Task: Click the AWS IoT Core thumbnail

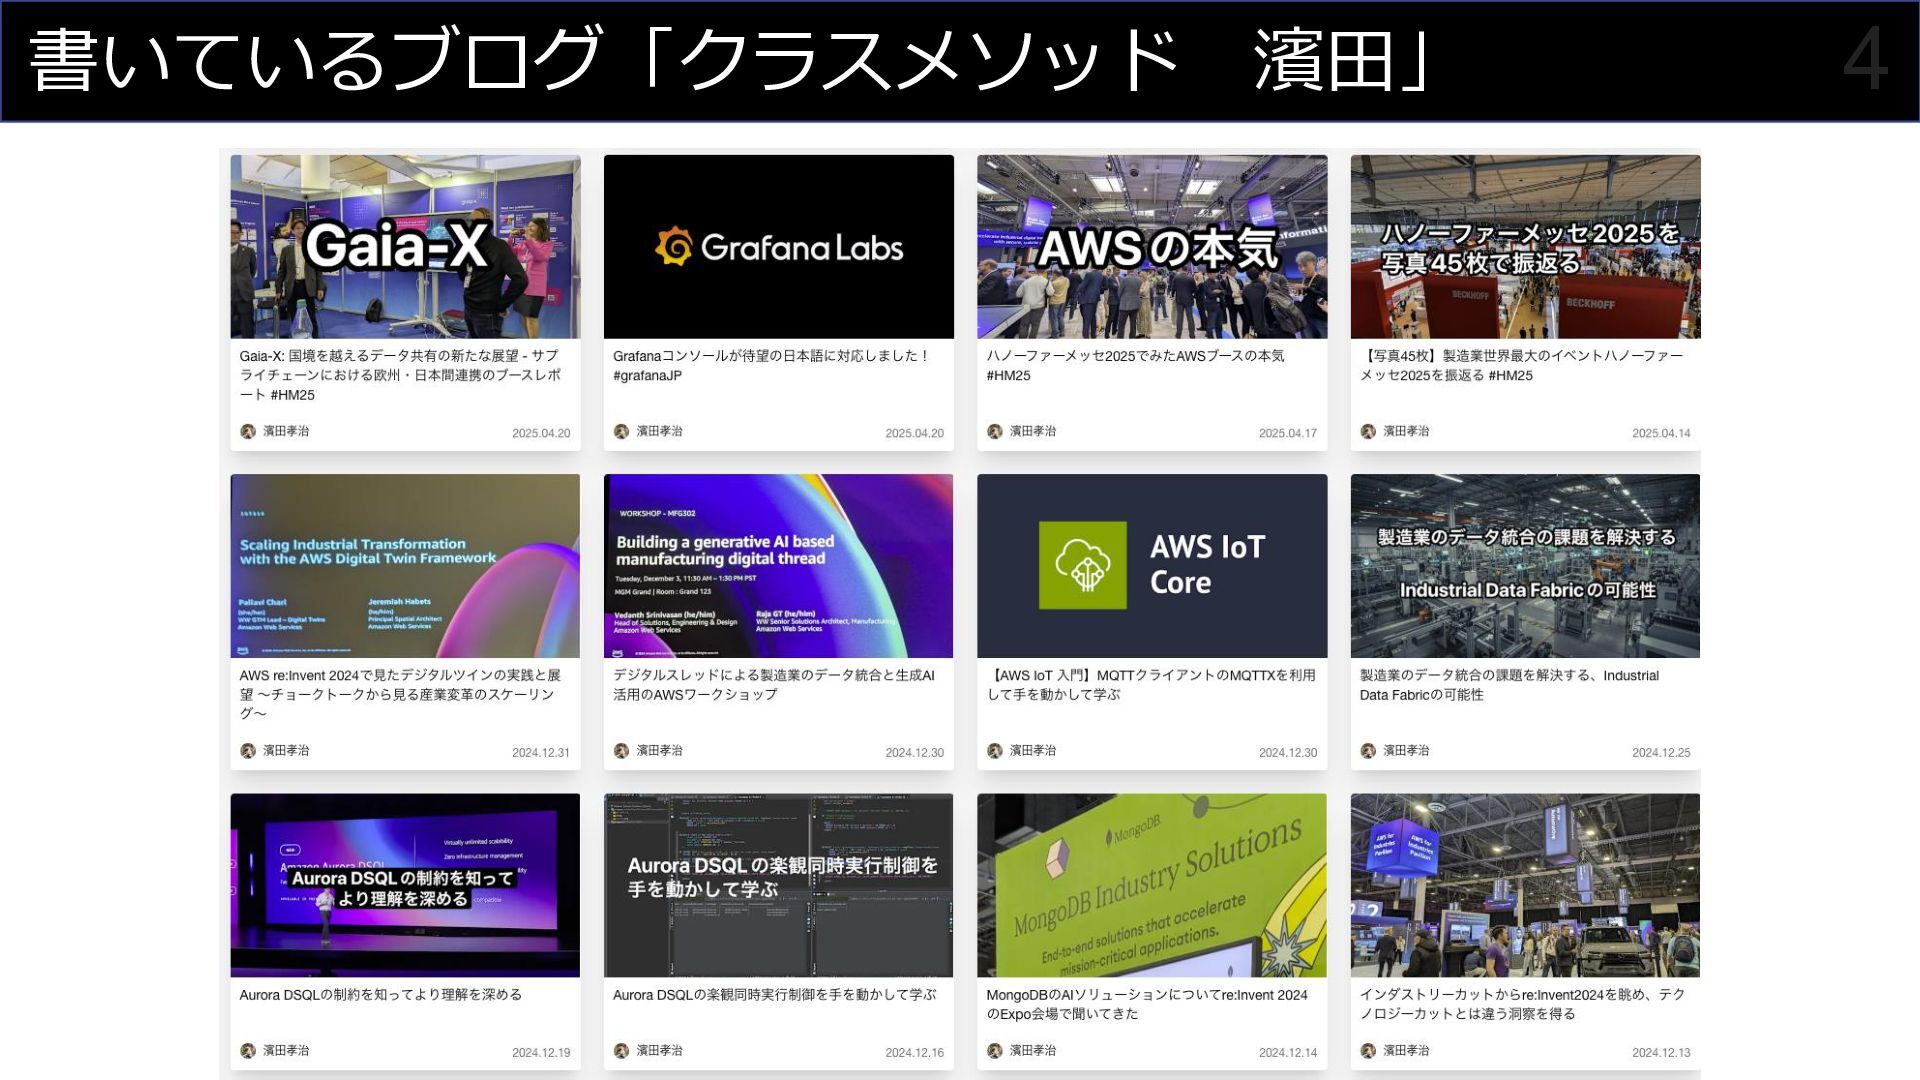Action: point(1152,565)
